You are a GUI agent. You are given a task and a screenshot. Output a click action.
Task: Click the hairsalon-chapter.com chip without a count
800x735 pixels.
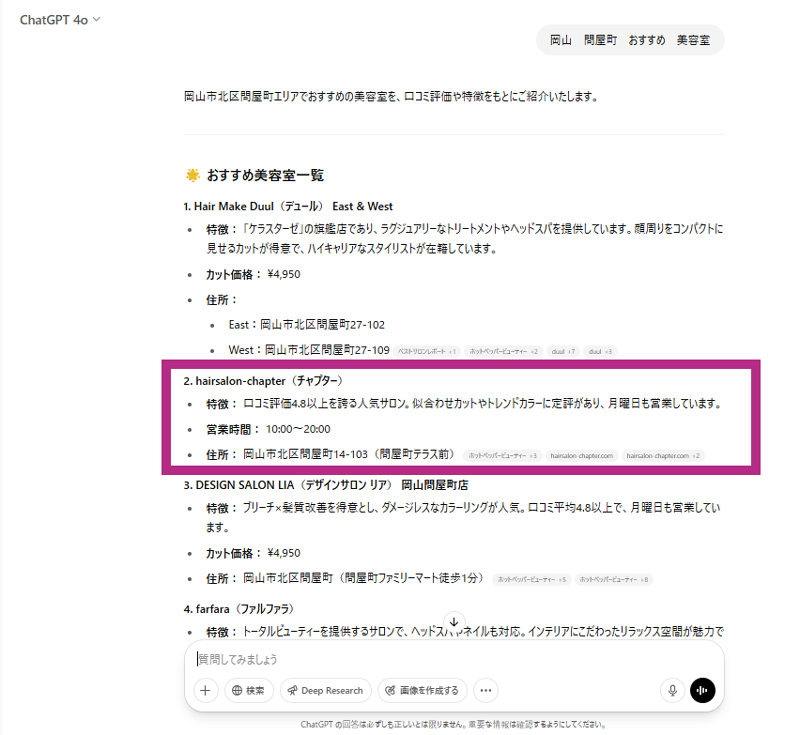pos(582,455)
